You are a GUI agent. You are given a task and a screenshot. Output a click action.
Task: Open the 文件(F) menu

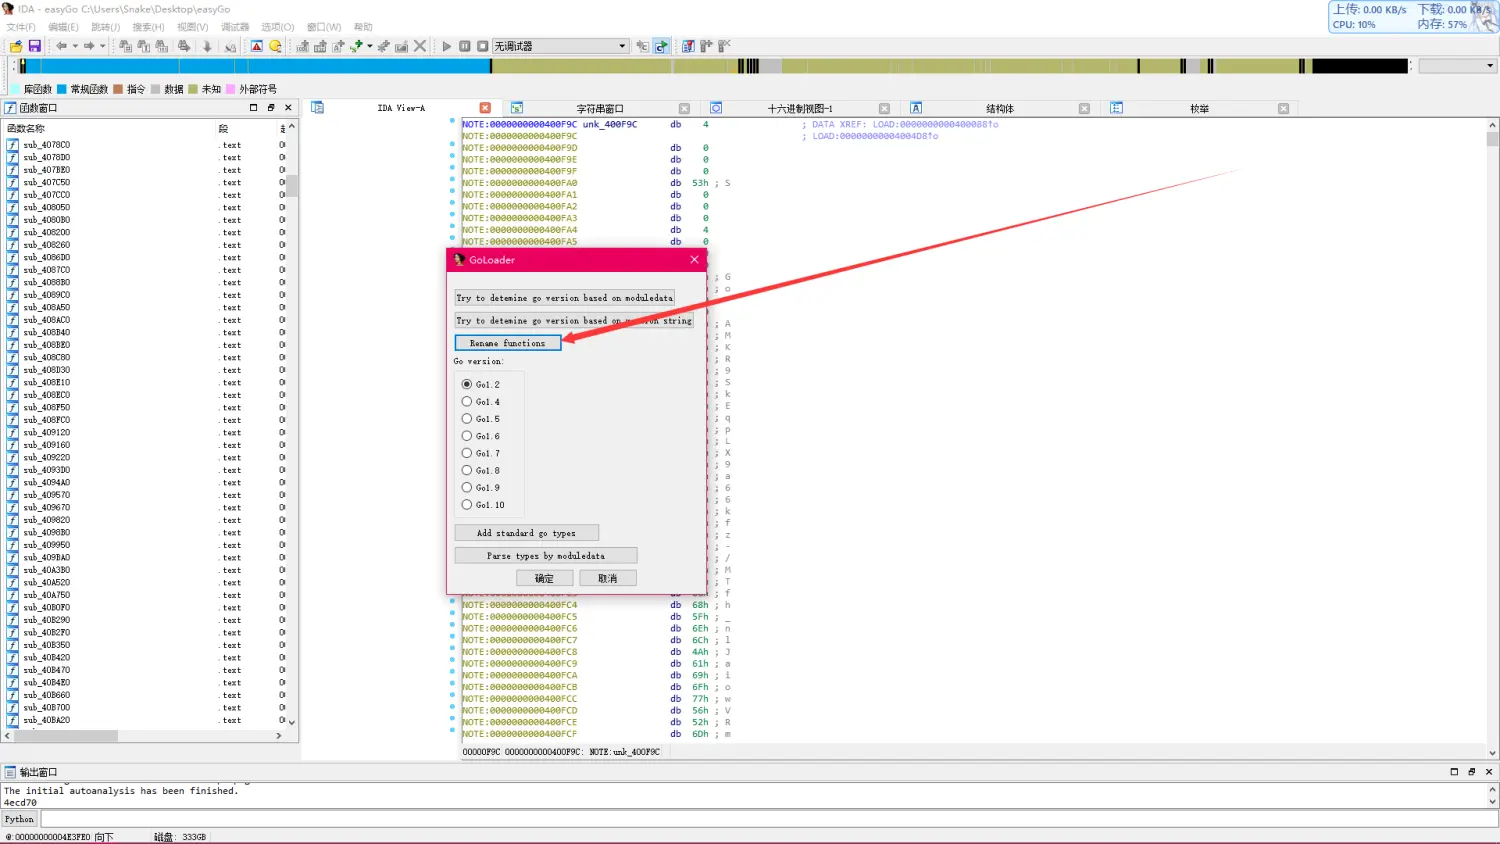coord(21,27)
